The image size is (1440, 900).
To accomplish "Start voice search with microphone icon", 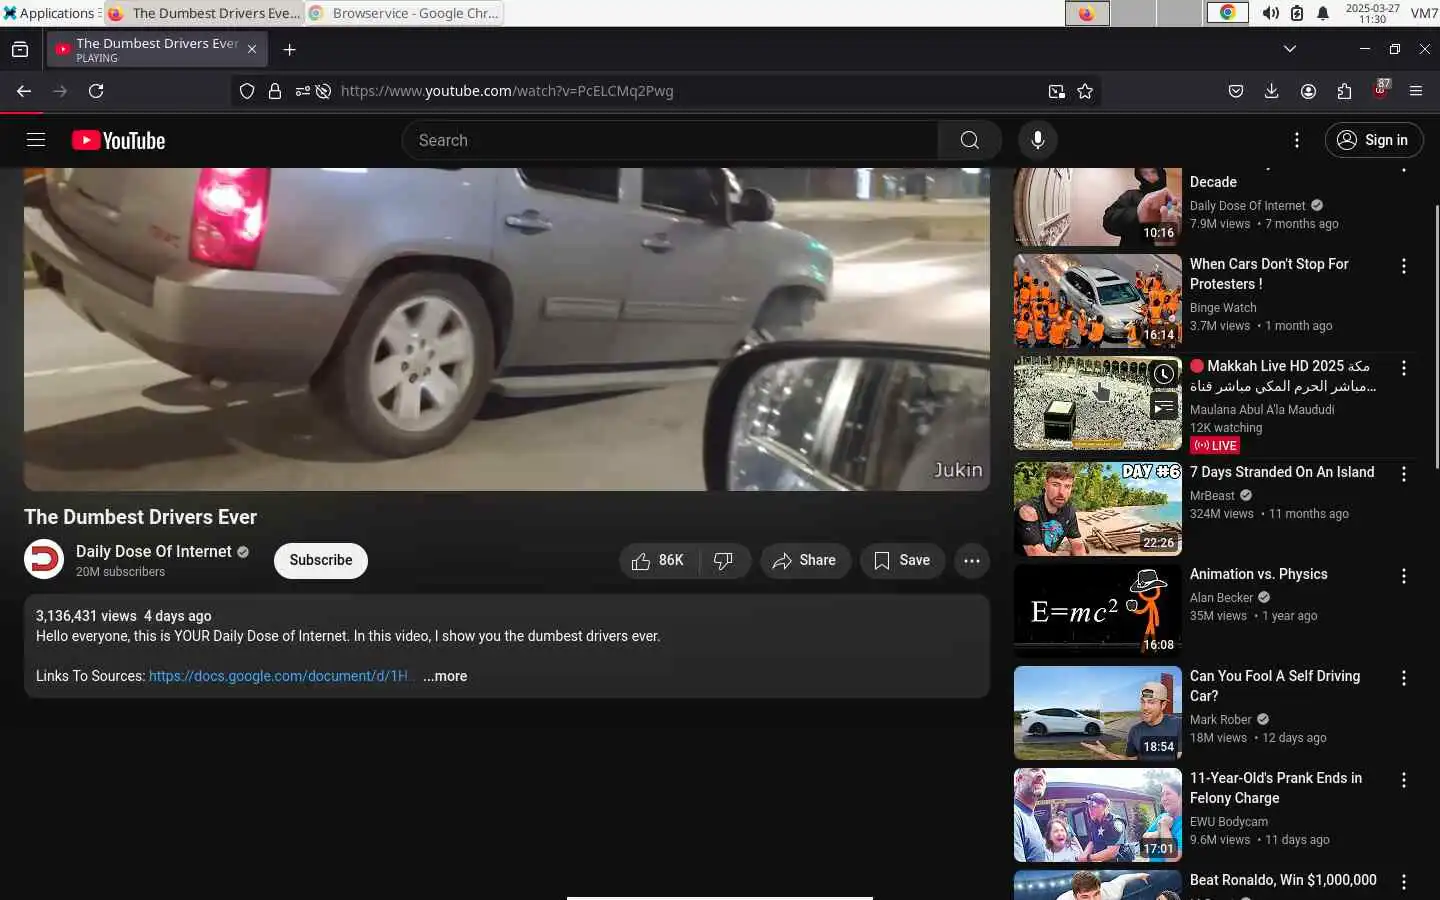I will click(1038, 140).
